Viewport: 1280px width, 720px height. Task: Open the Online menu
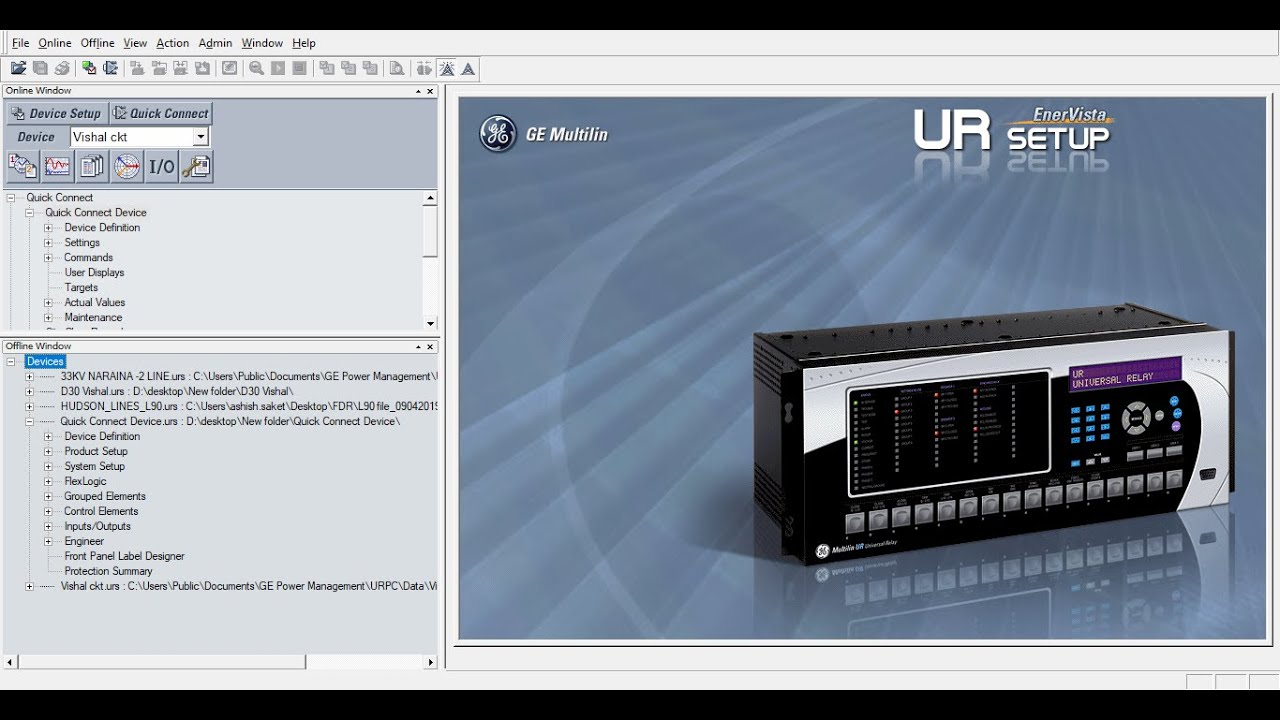pyautogui.click(x=55, y=43)
